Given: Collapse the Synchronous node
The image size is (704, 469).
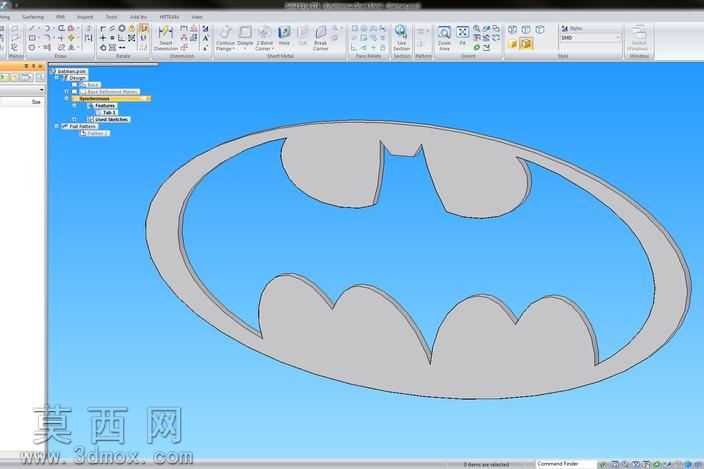Looking at the screenshot, I should tap(66, 98).
